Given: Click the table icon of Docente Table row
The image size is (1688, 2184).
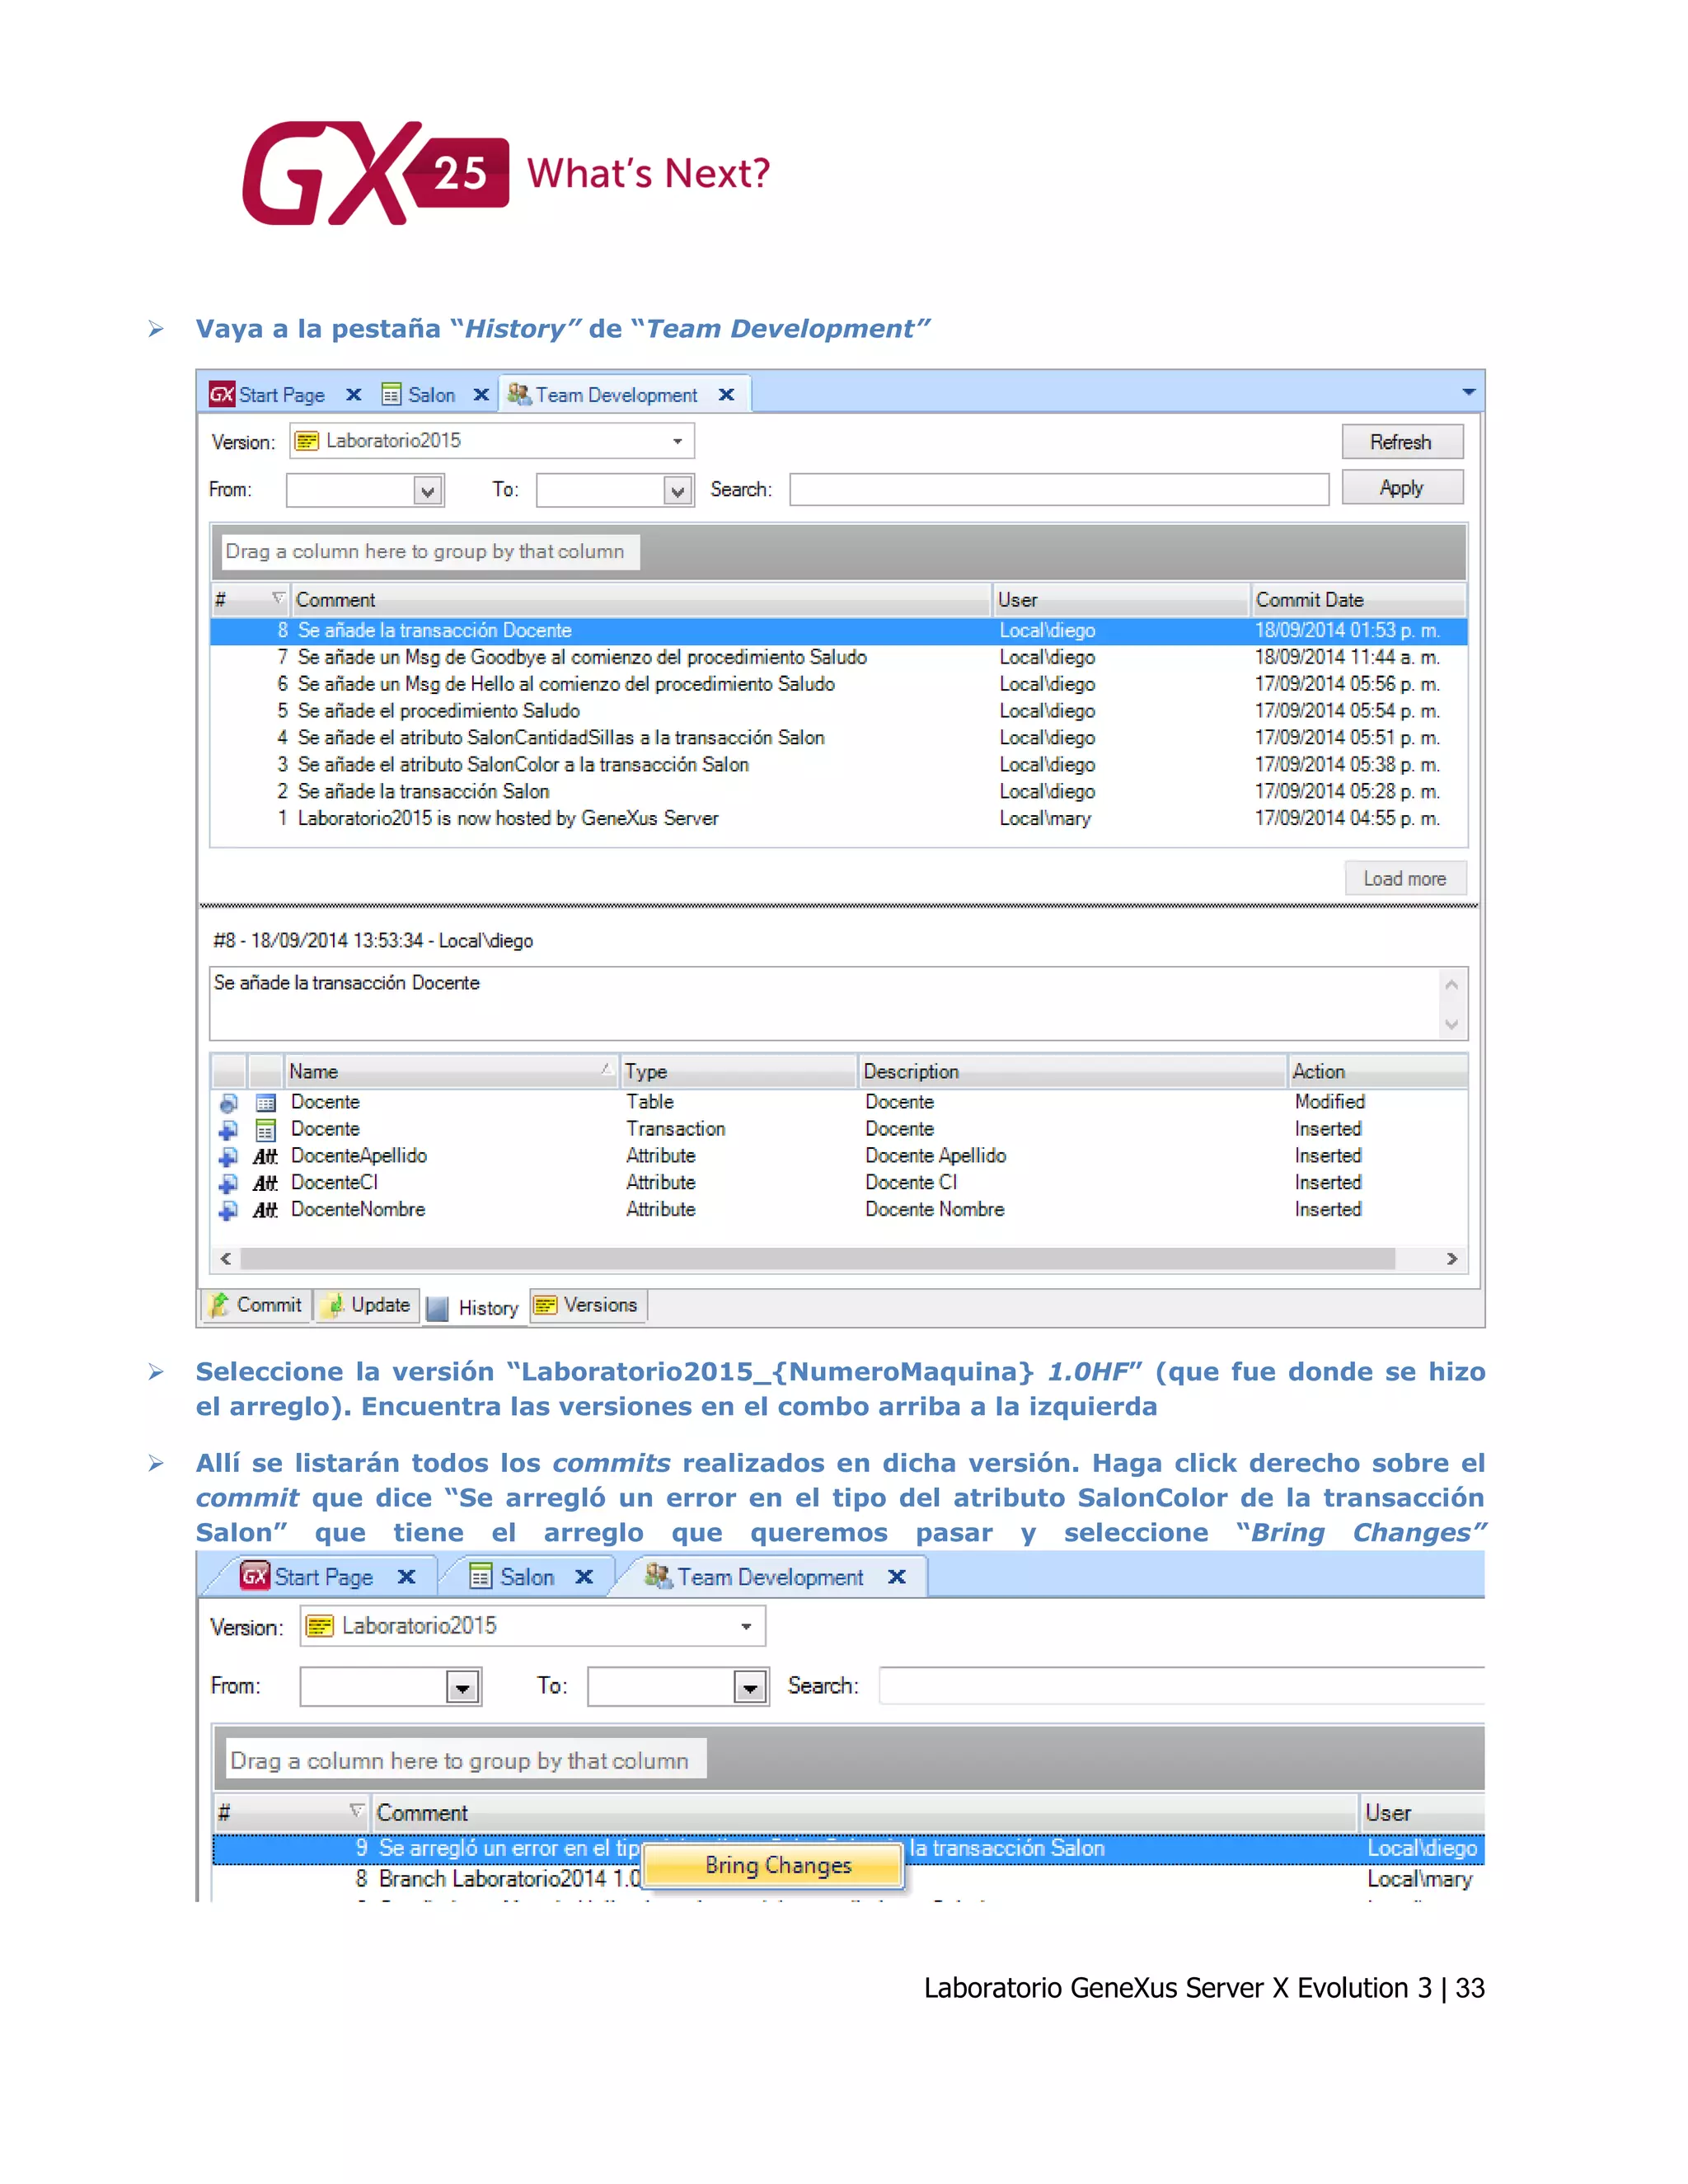Looking at the screenshot, I should [265, 1103].
